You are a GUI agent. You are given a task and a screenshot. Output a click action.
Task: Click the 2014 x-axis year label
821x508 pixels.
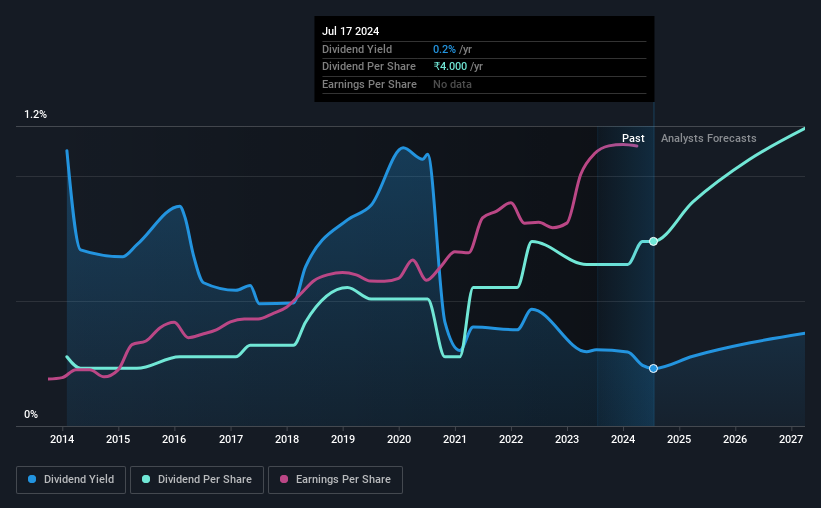(62, 439)
